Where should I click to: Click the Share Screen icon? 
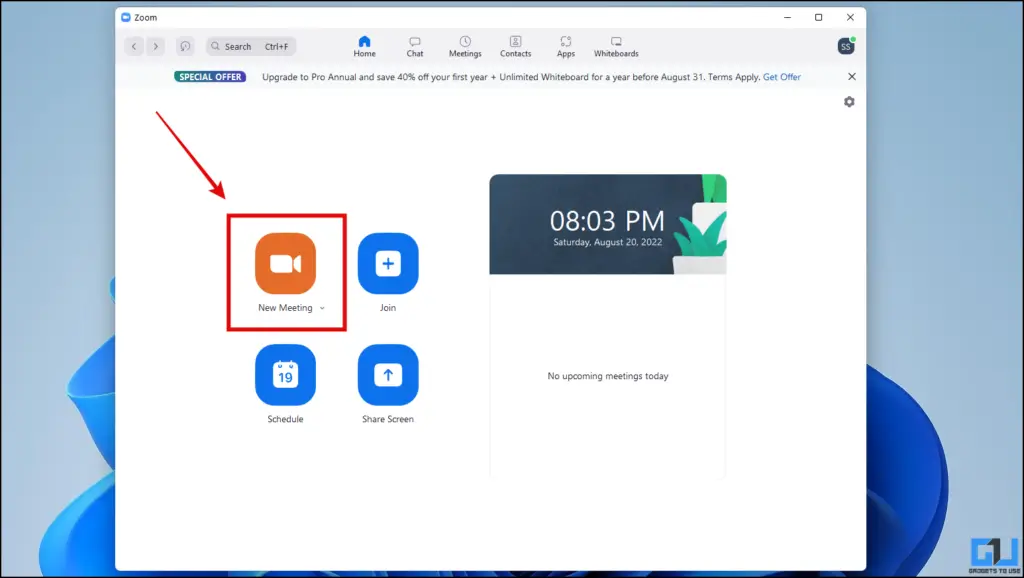point(388,375)
